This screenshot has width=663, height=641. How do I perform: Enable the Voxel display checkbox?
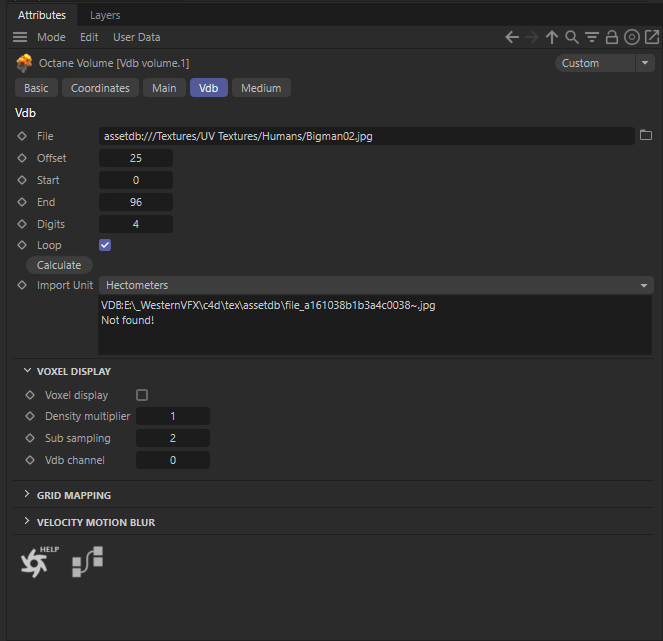142,395
